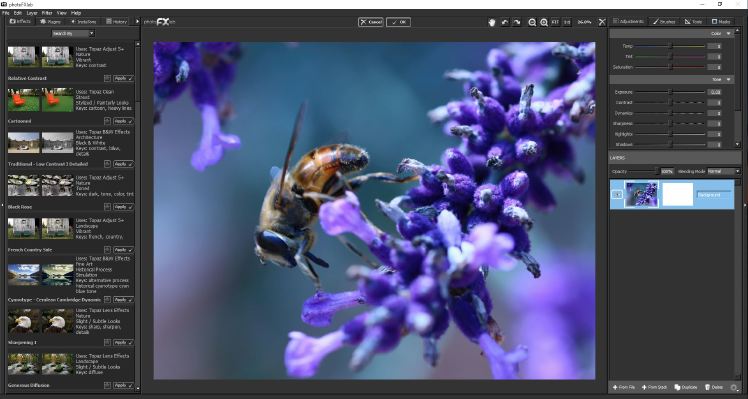The height and width of the screenshot is (399, 748).
Task: Click the small icon beside Black Rose Apply
Action: (x=107, y=207)
